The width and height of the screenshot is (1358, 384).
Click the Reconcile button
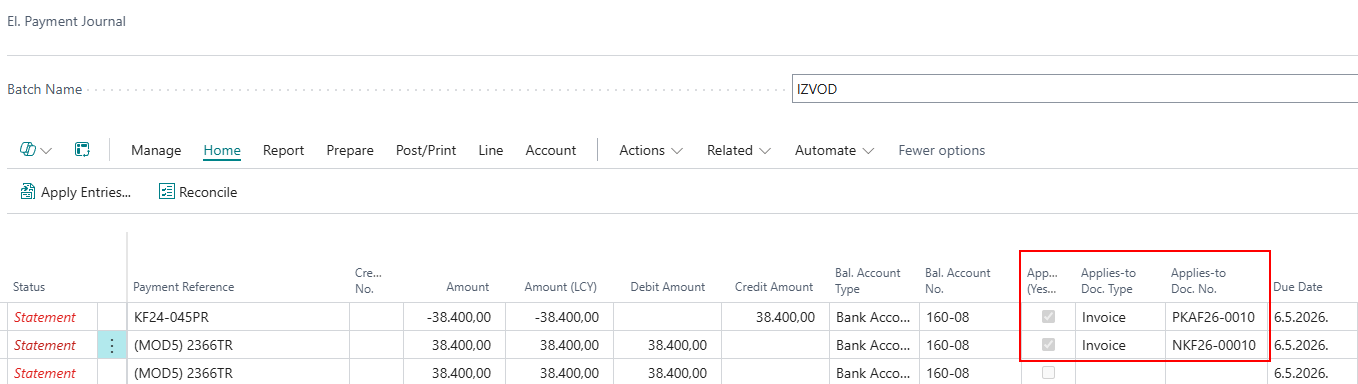[x=198, y=192]
